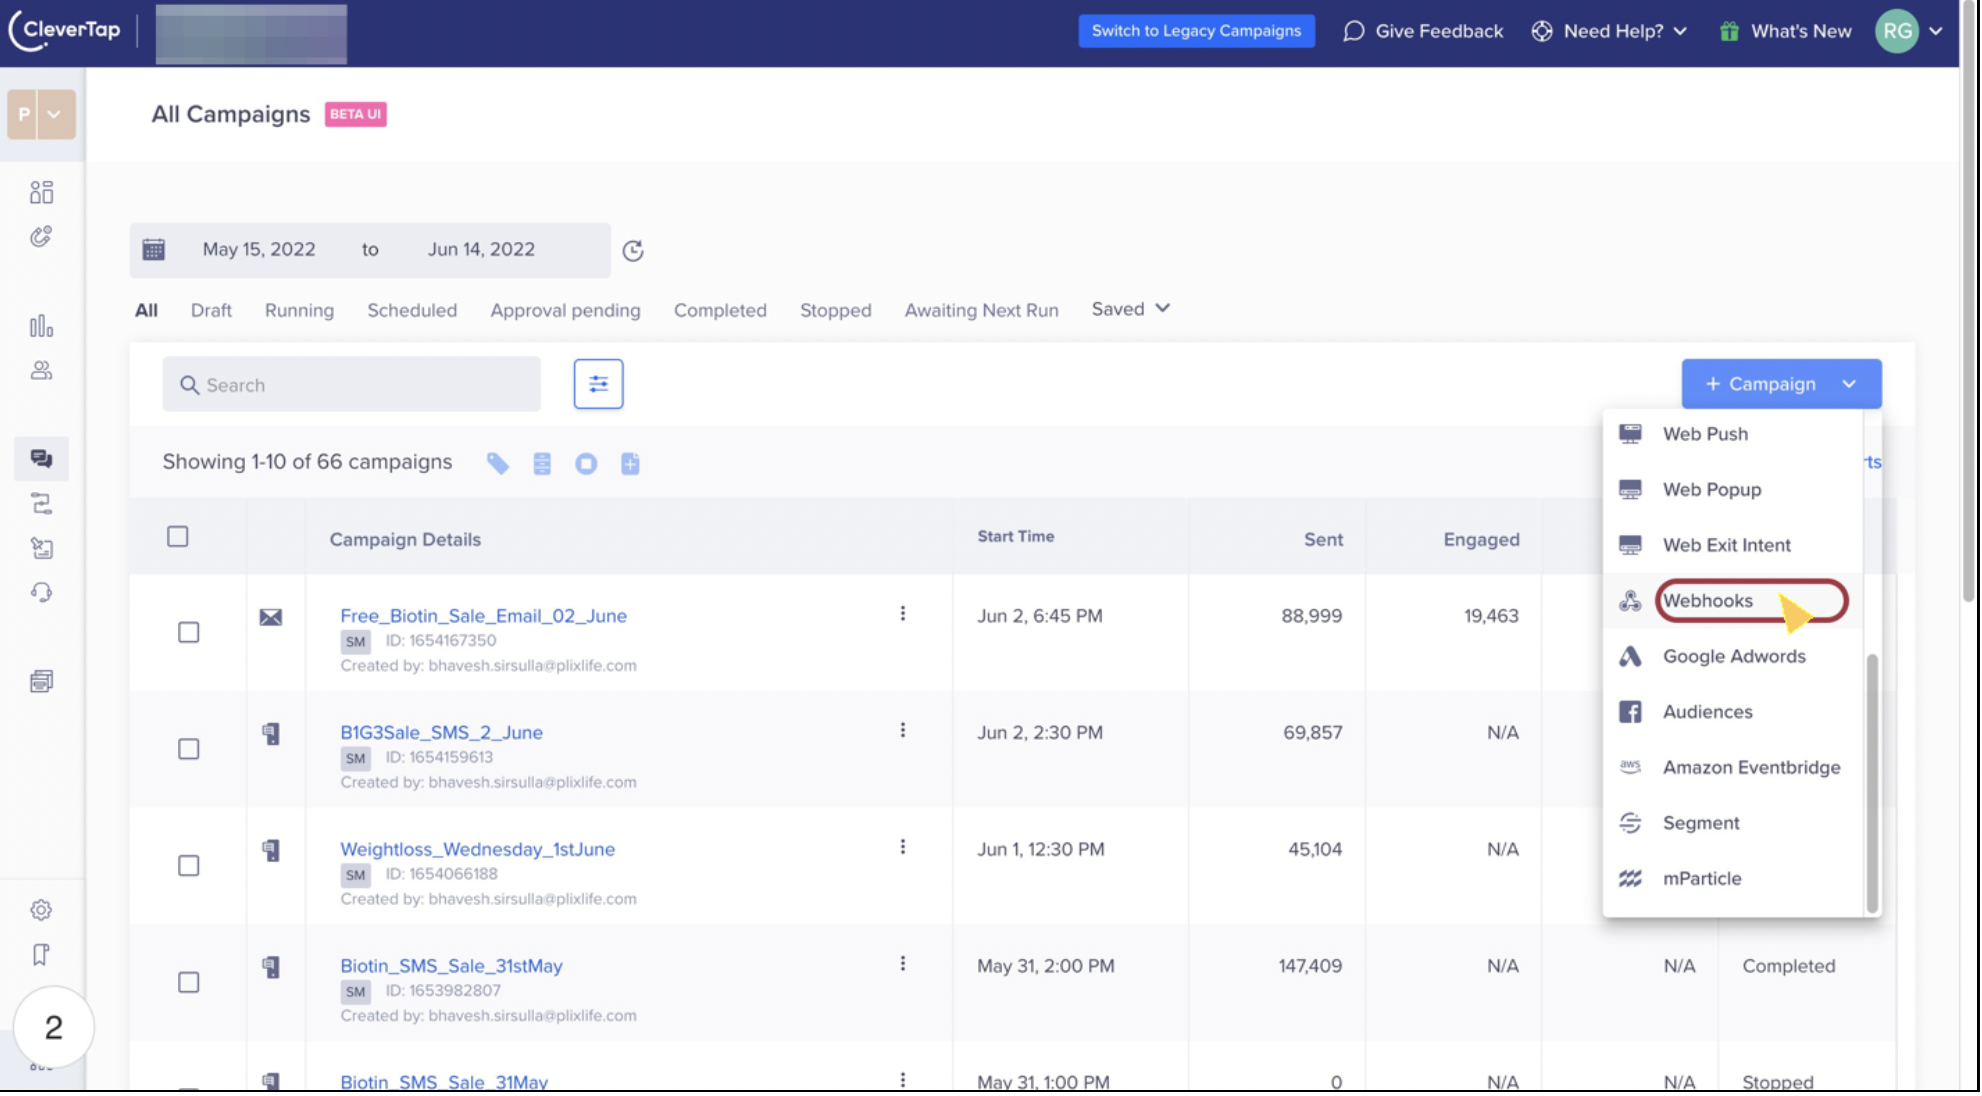The width and height of the screenshot is (1982, 1096).
Task: Select Web Exit Intent from campaign menu
Action: click(x=1733, y=545)
